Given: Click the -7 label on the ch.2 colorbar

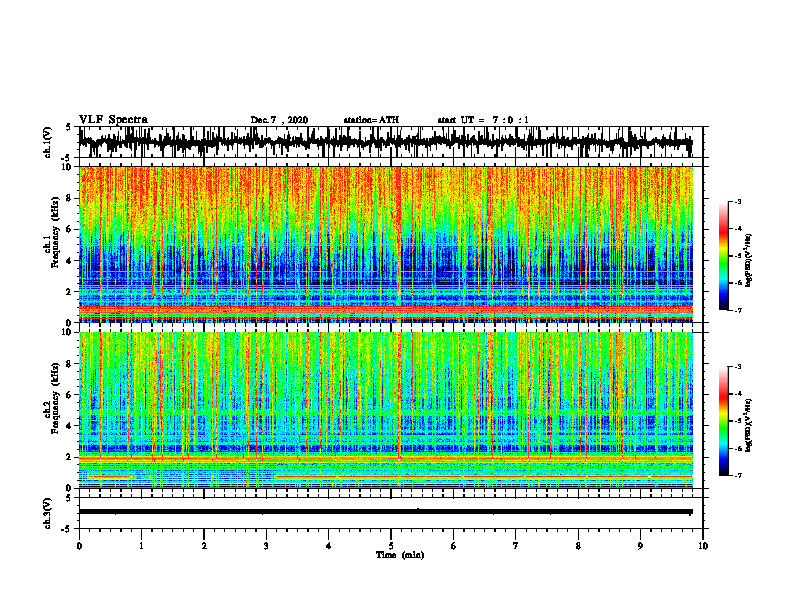Looking at the screenshot, I should 737,475.
